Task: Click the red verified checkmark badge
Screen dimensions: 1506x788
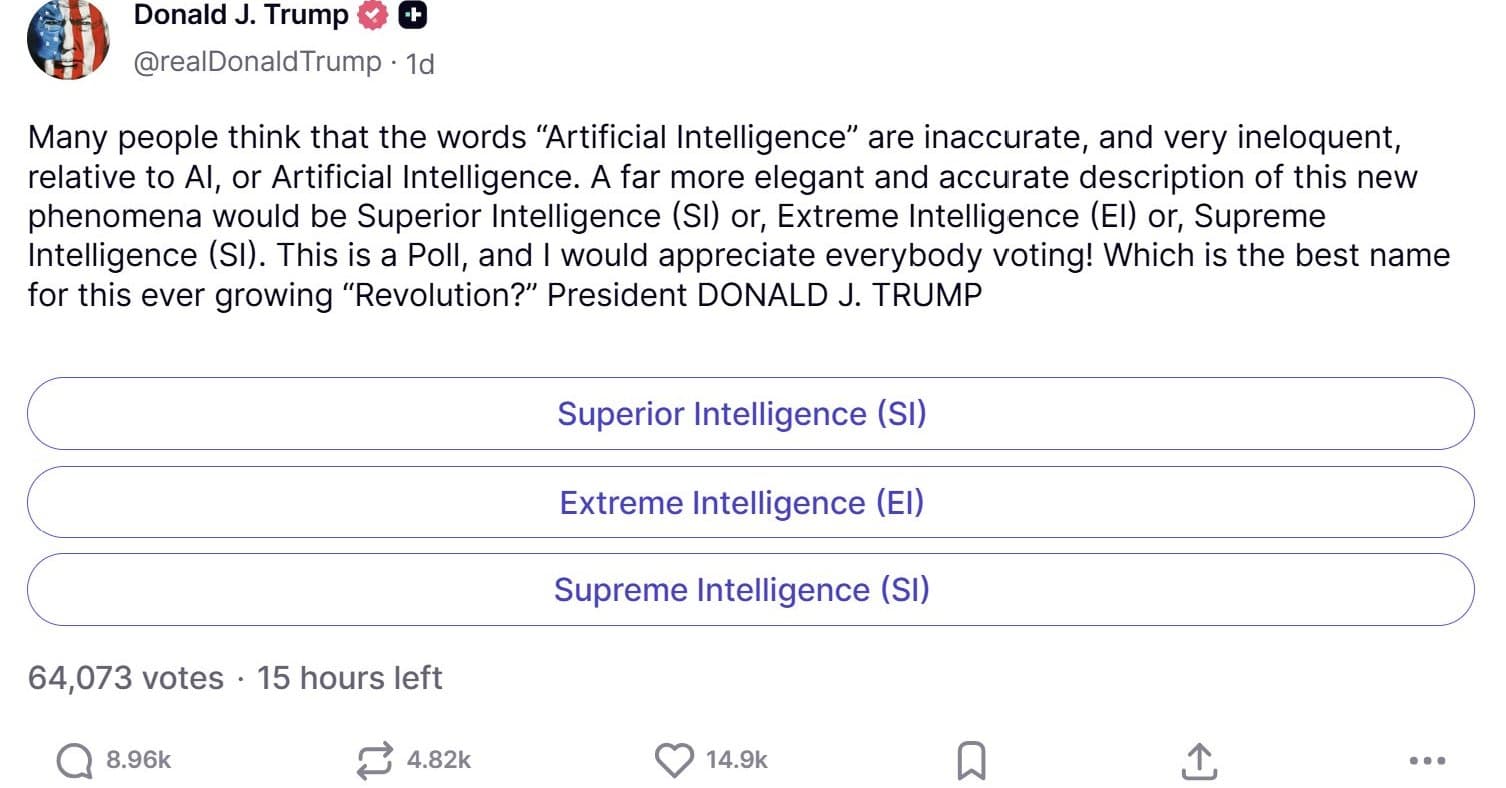Action: tap(373, 15)
